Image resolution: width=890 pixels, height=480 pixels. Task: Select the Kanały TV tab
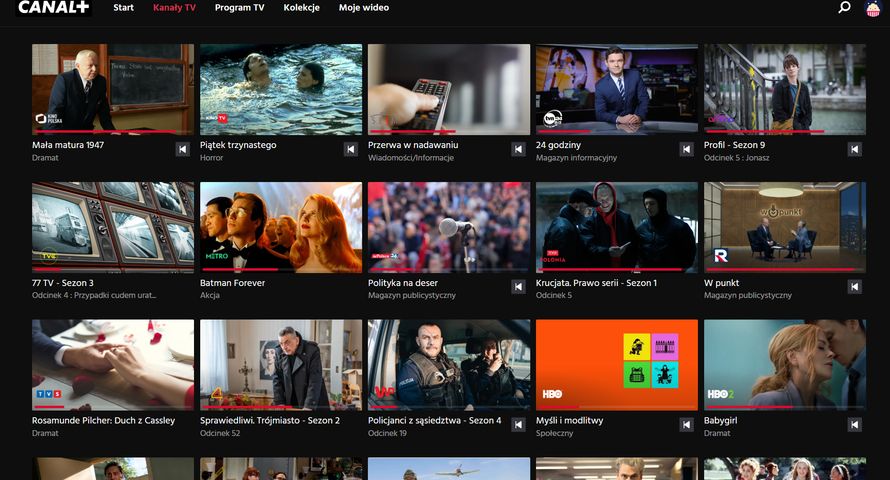tap(174, 7)
